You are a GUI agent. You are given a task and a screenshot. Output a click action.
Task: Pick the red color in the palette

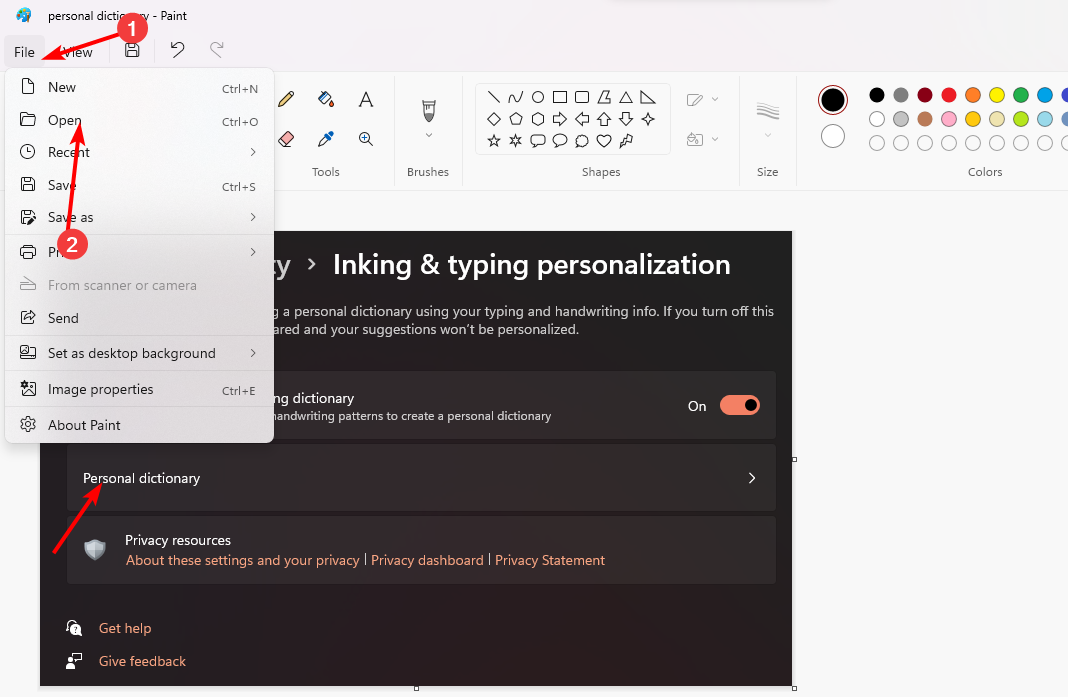tap(949, 95)
